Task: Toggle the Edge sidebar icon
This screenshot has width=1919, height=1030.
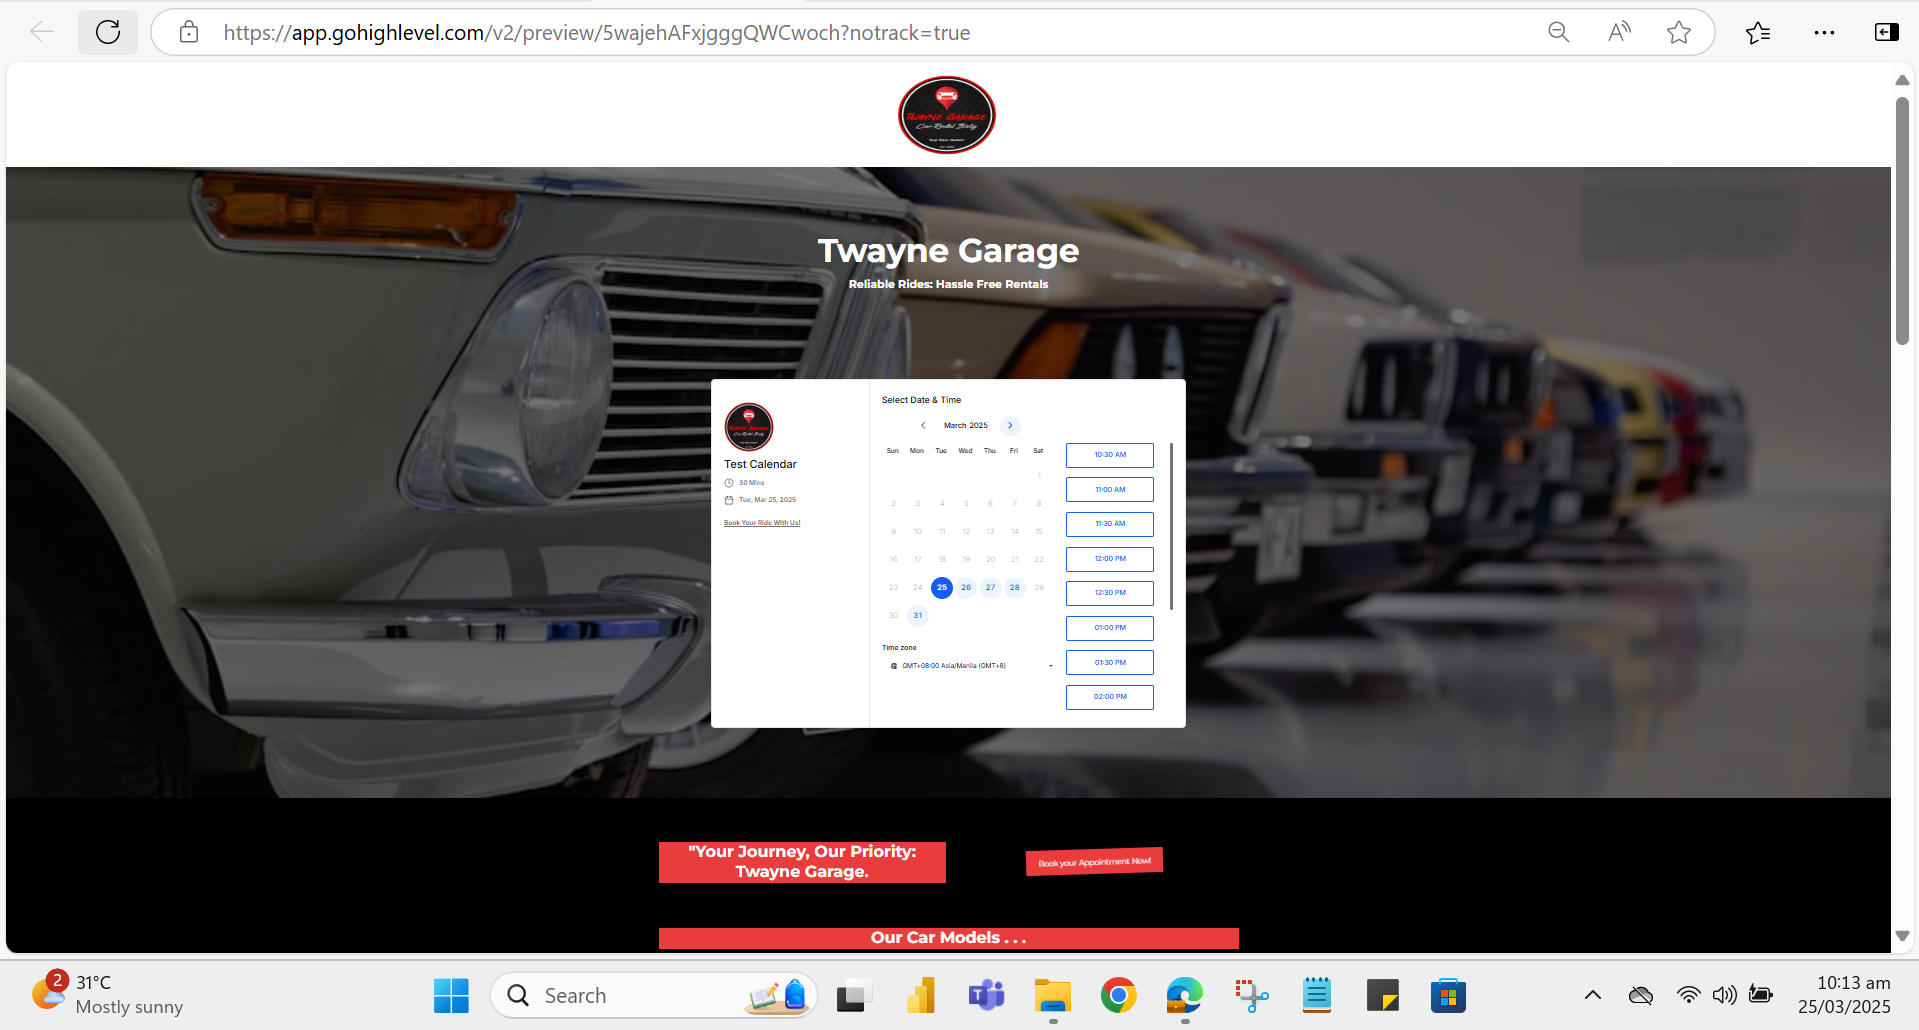Action: tap(1886, 32)
